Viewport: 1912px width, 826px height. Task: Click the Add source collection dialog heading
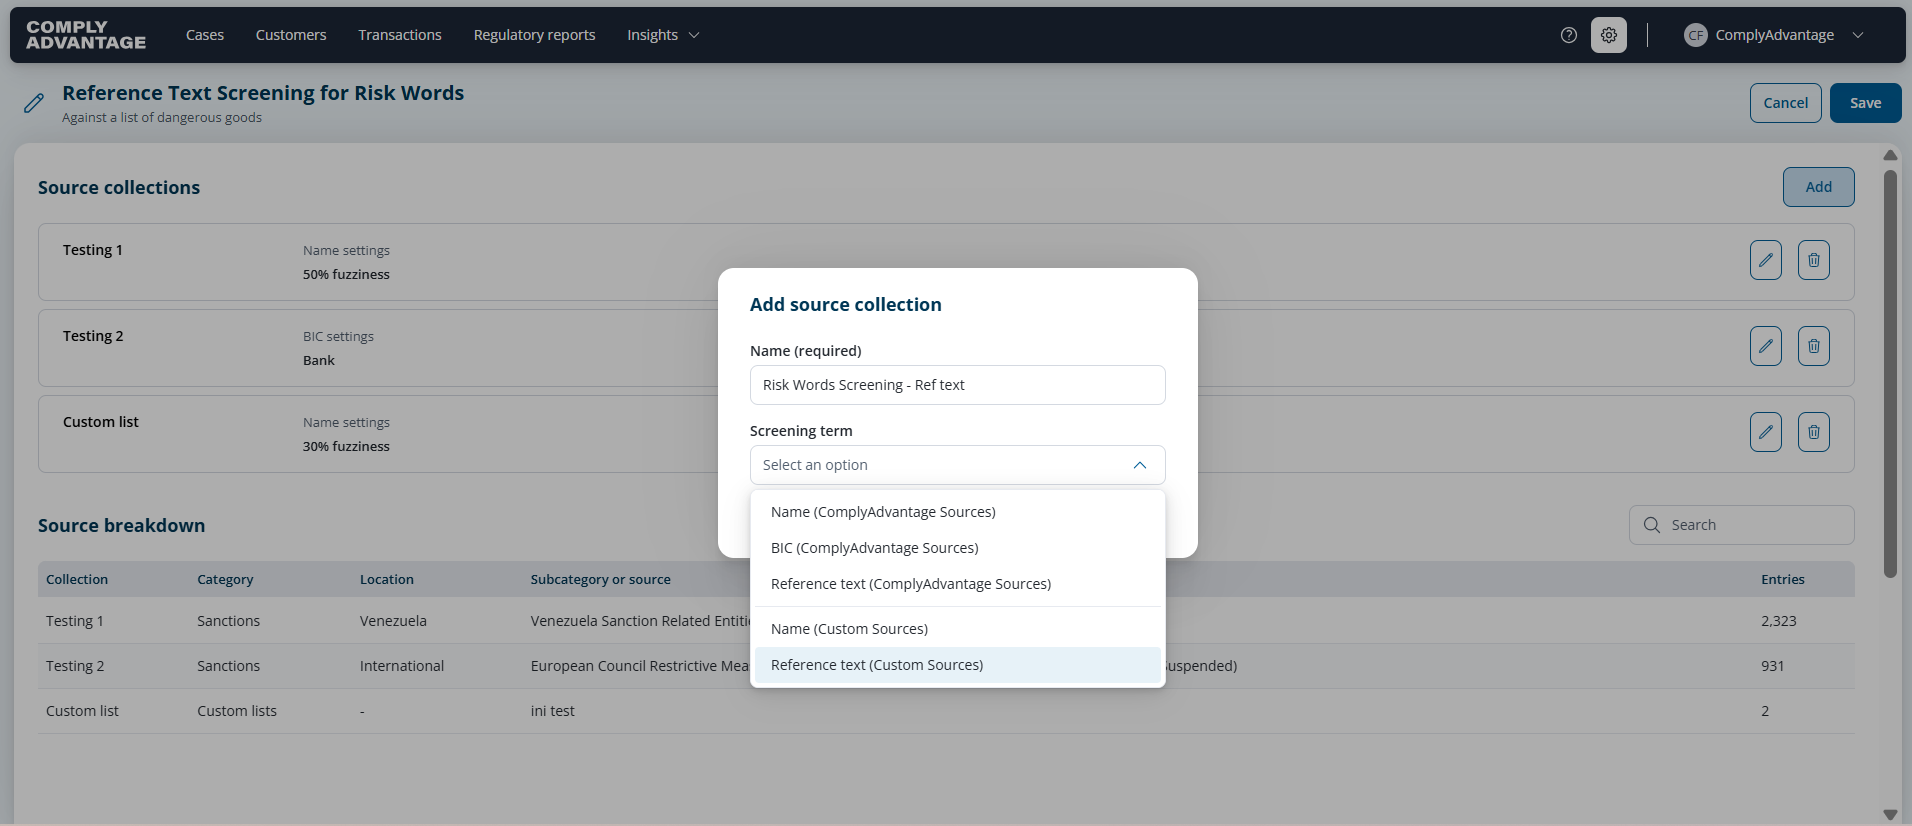pos(846,305)
